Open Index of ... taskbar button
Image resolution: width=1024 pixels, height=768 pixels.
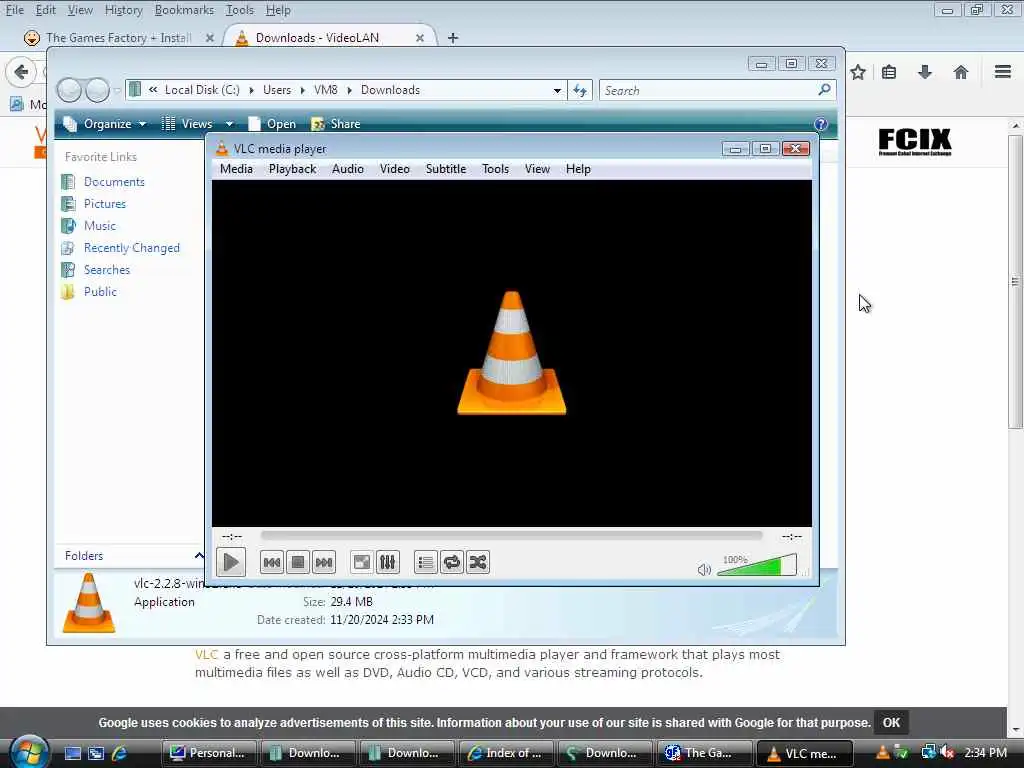[x=505, y=753]
